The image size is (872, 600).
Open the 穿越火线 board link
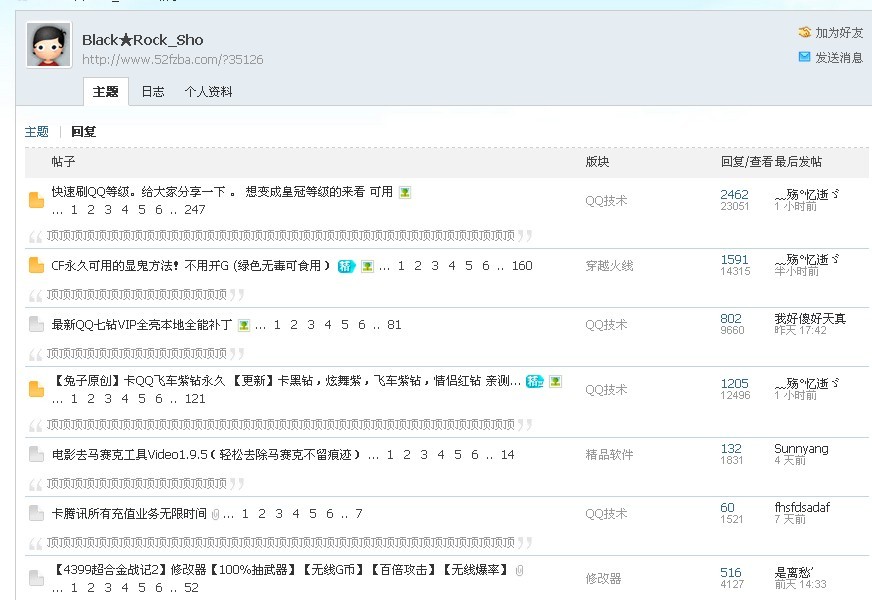click(x=609, y=266)
